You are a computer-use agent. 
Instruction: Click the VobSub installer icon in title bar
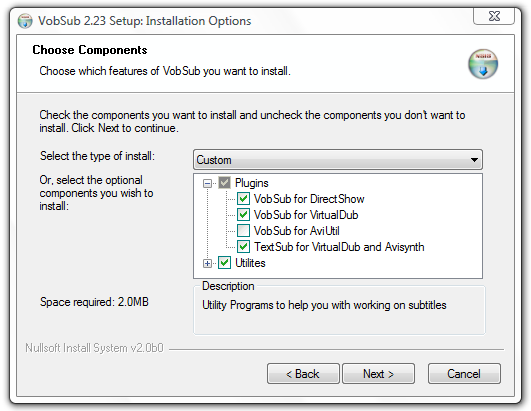click(x=25, y=21)
